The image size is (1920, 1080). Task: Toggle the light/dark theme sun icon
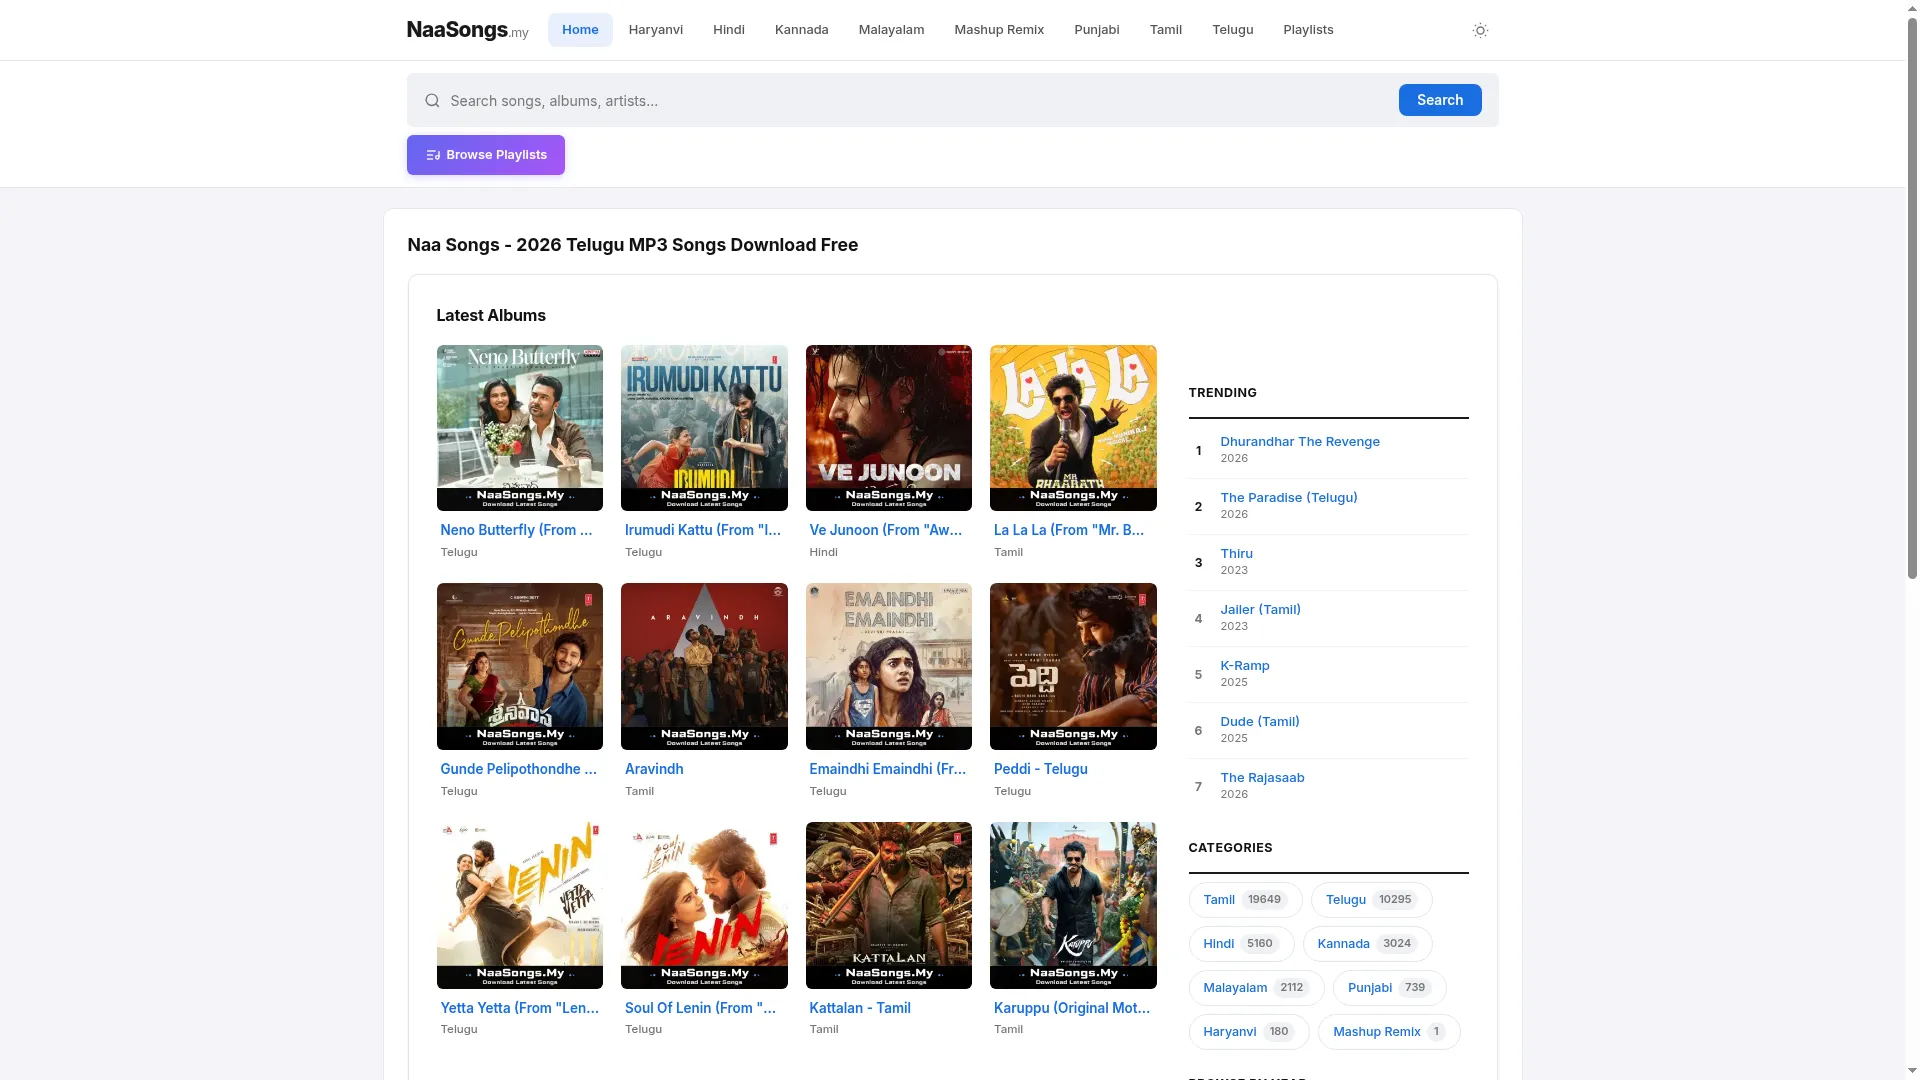click(1480, 30)
